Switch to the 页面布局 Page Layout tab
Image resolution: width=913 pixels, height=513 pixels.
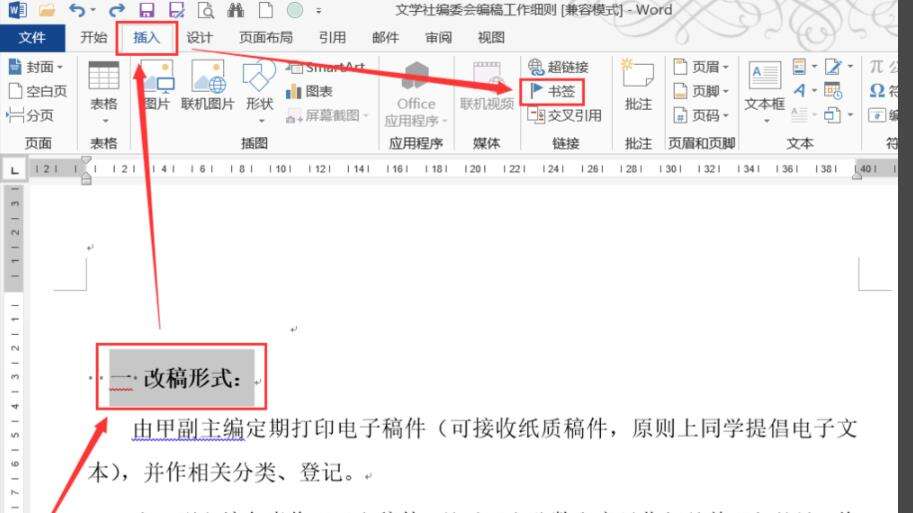266,38
